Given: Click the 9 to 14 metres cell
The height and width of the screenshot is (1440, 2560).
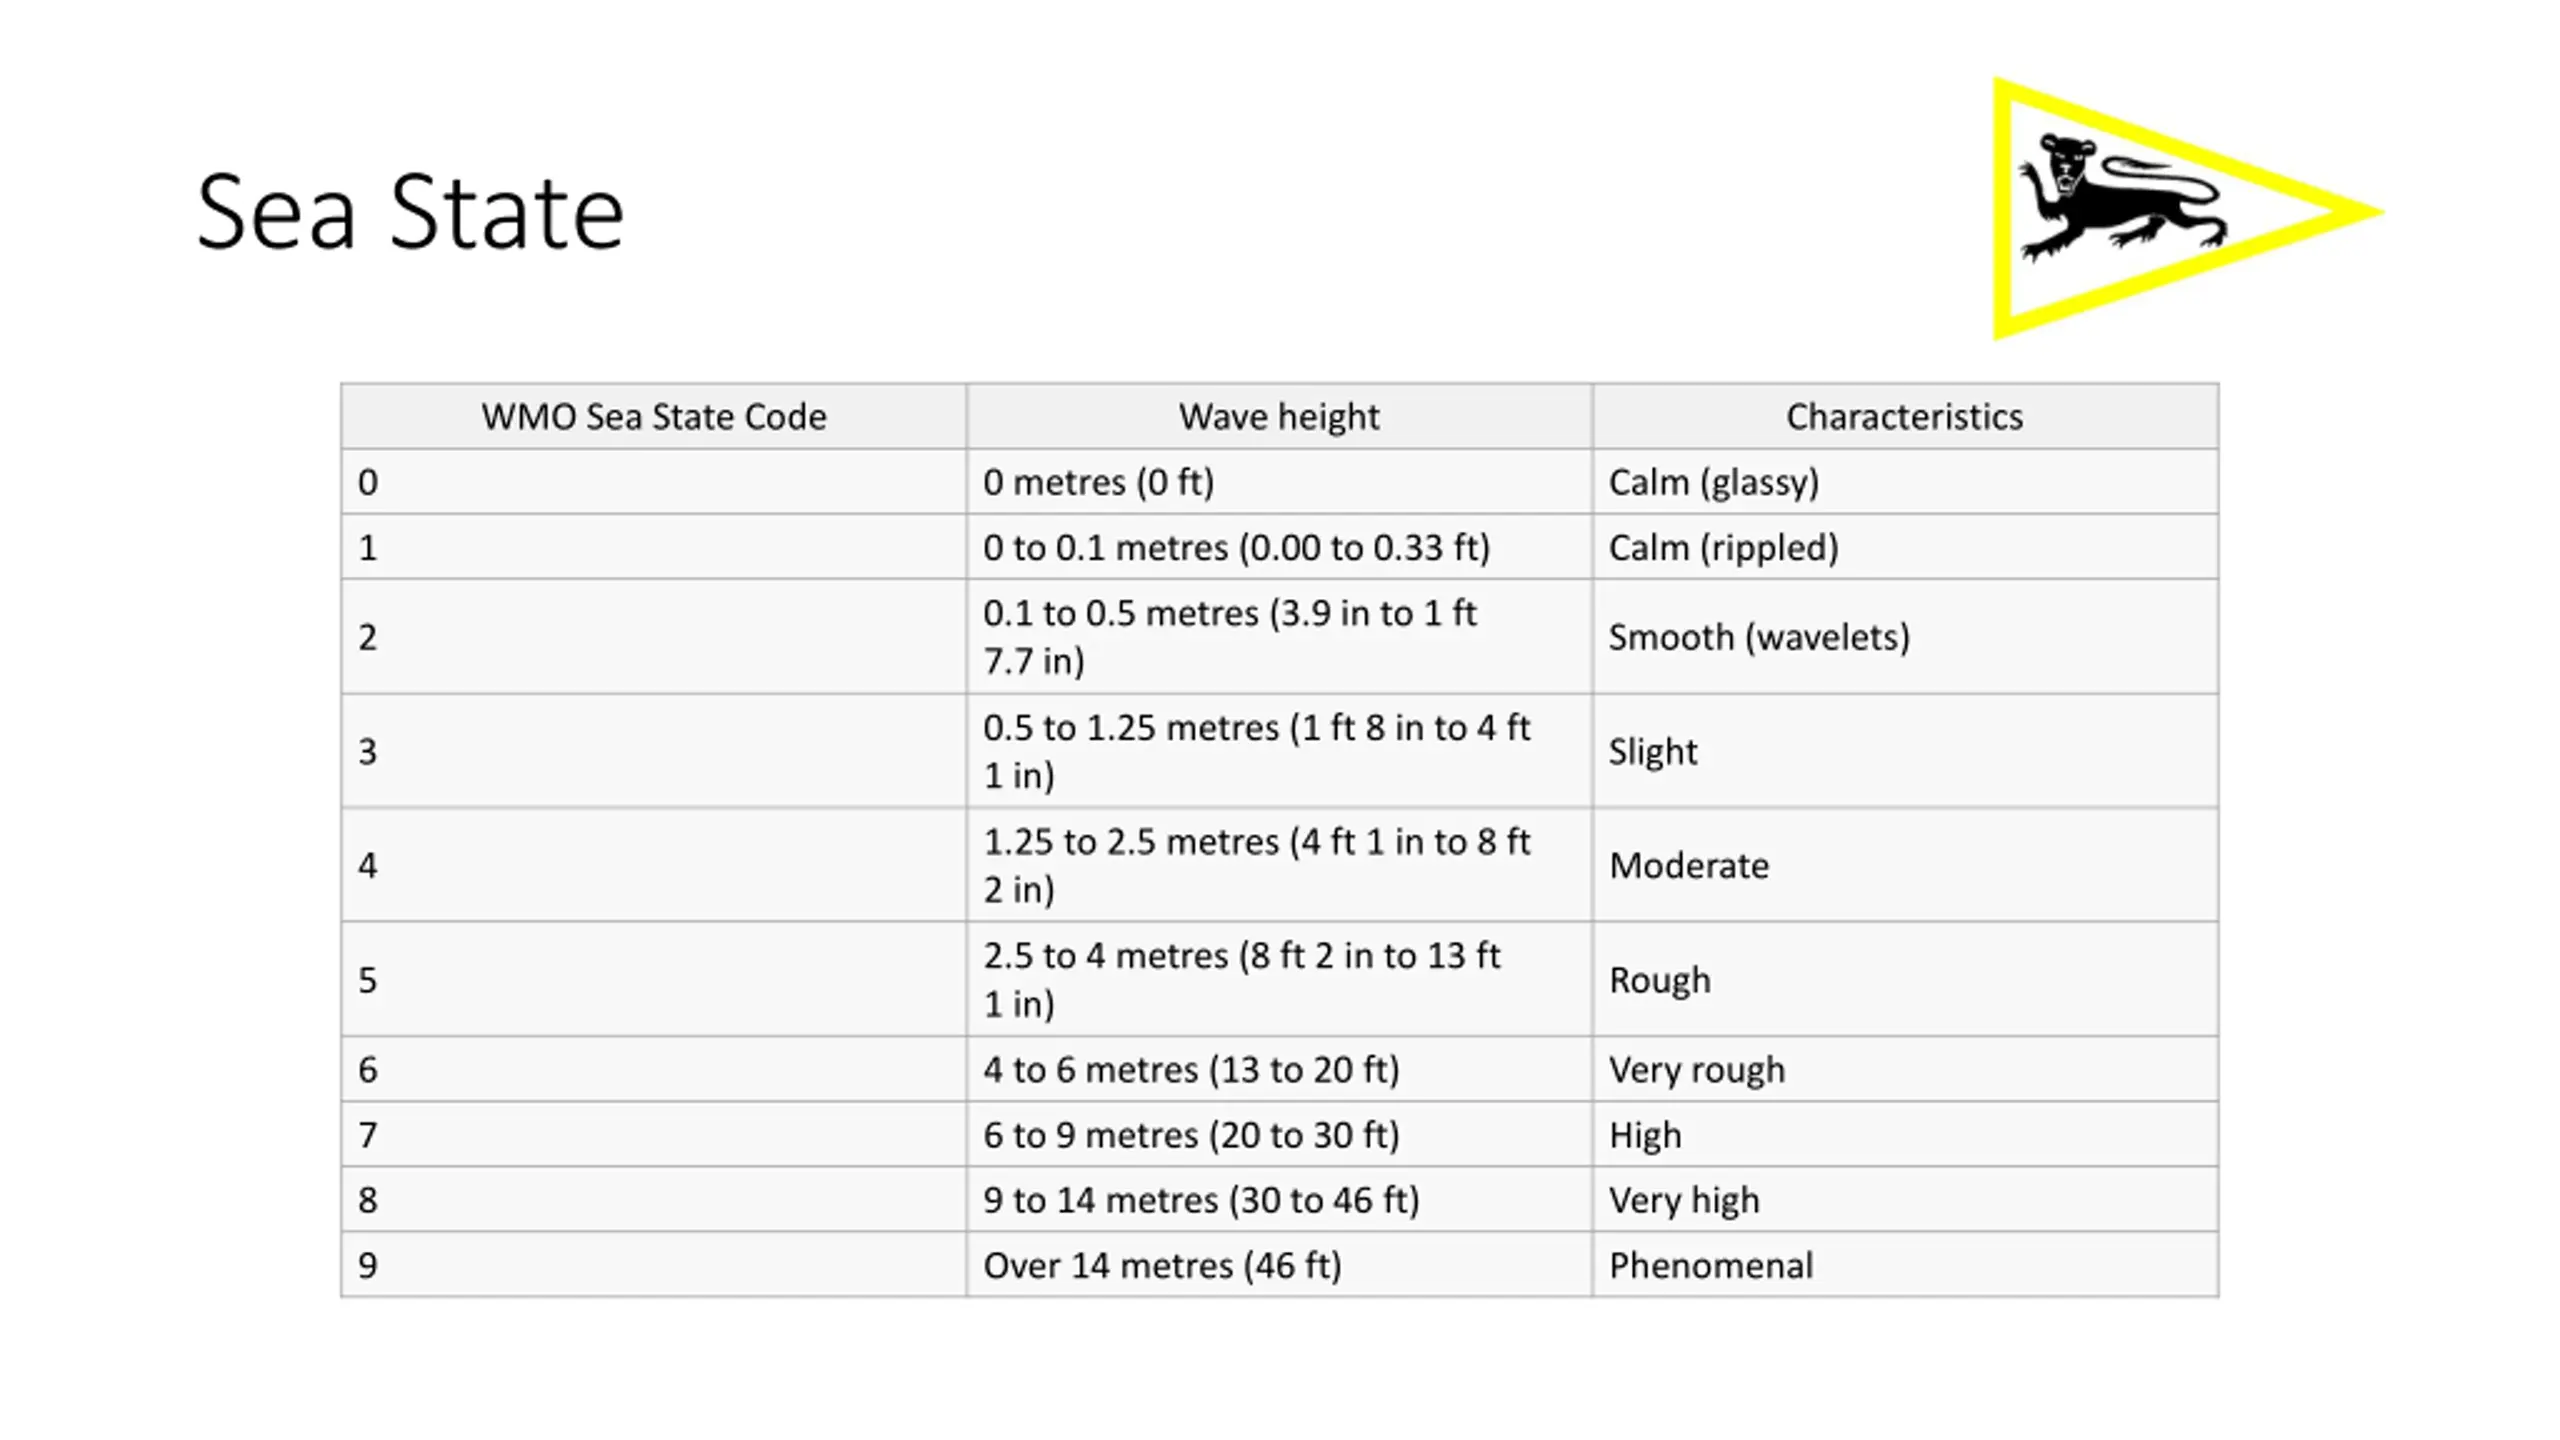Looking at the screenshot, I should [1279, 1200].
